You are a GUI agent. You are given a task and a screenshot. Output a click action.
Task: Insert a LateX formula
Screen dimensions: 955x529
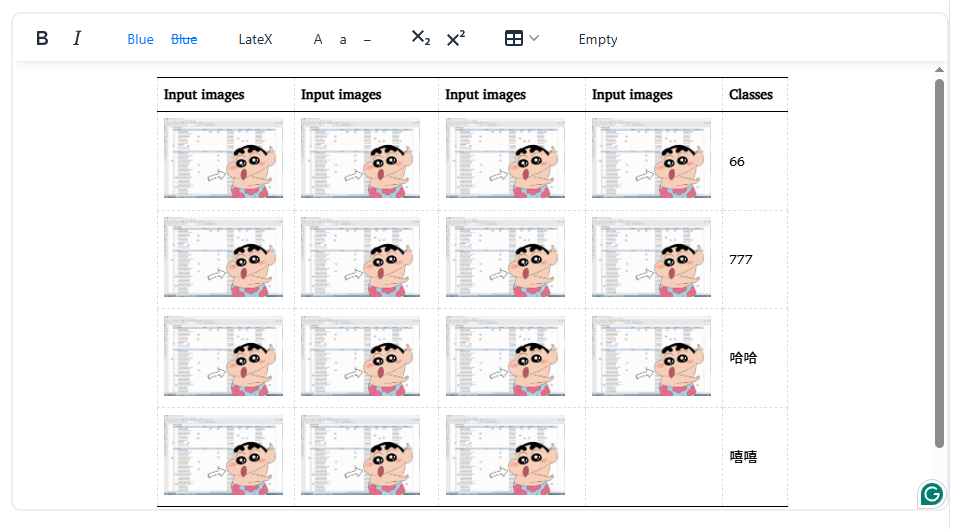pos(255,40)
